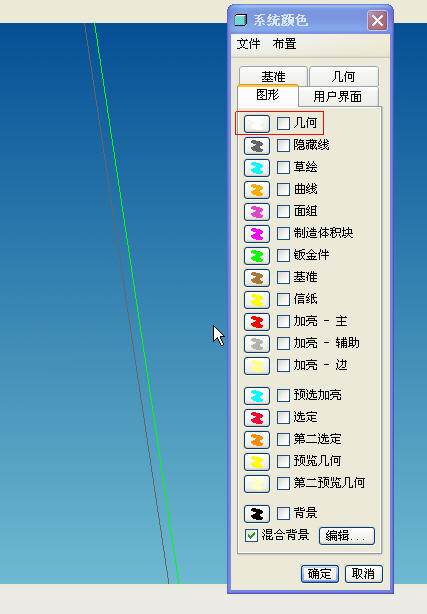
Task: Tick the 几何 checkbox
Action: (283, 123)
